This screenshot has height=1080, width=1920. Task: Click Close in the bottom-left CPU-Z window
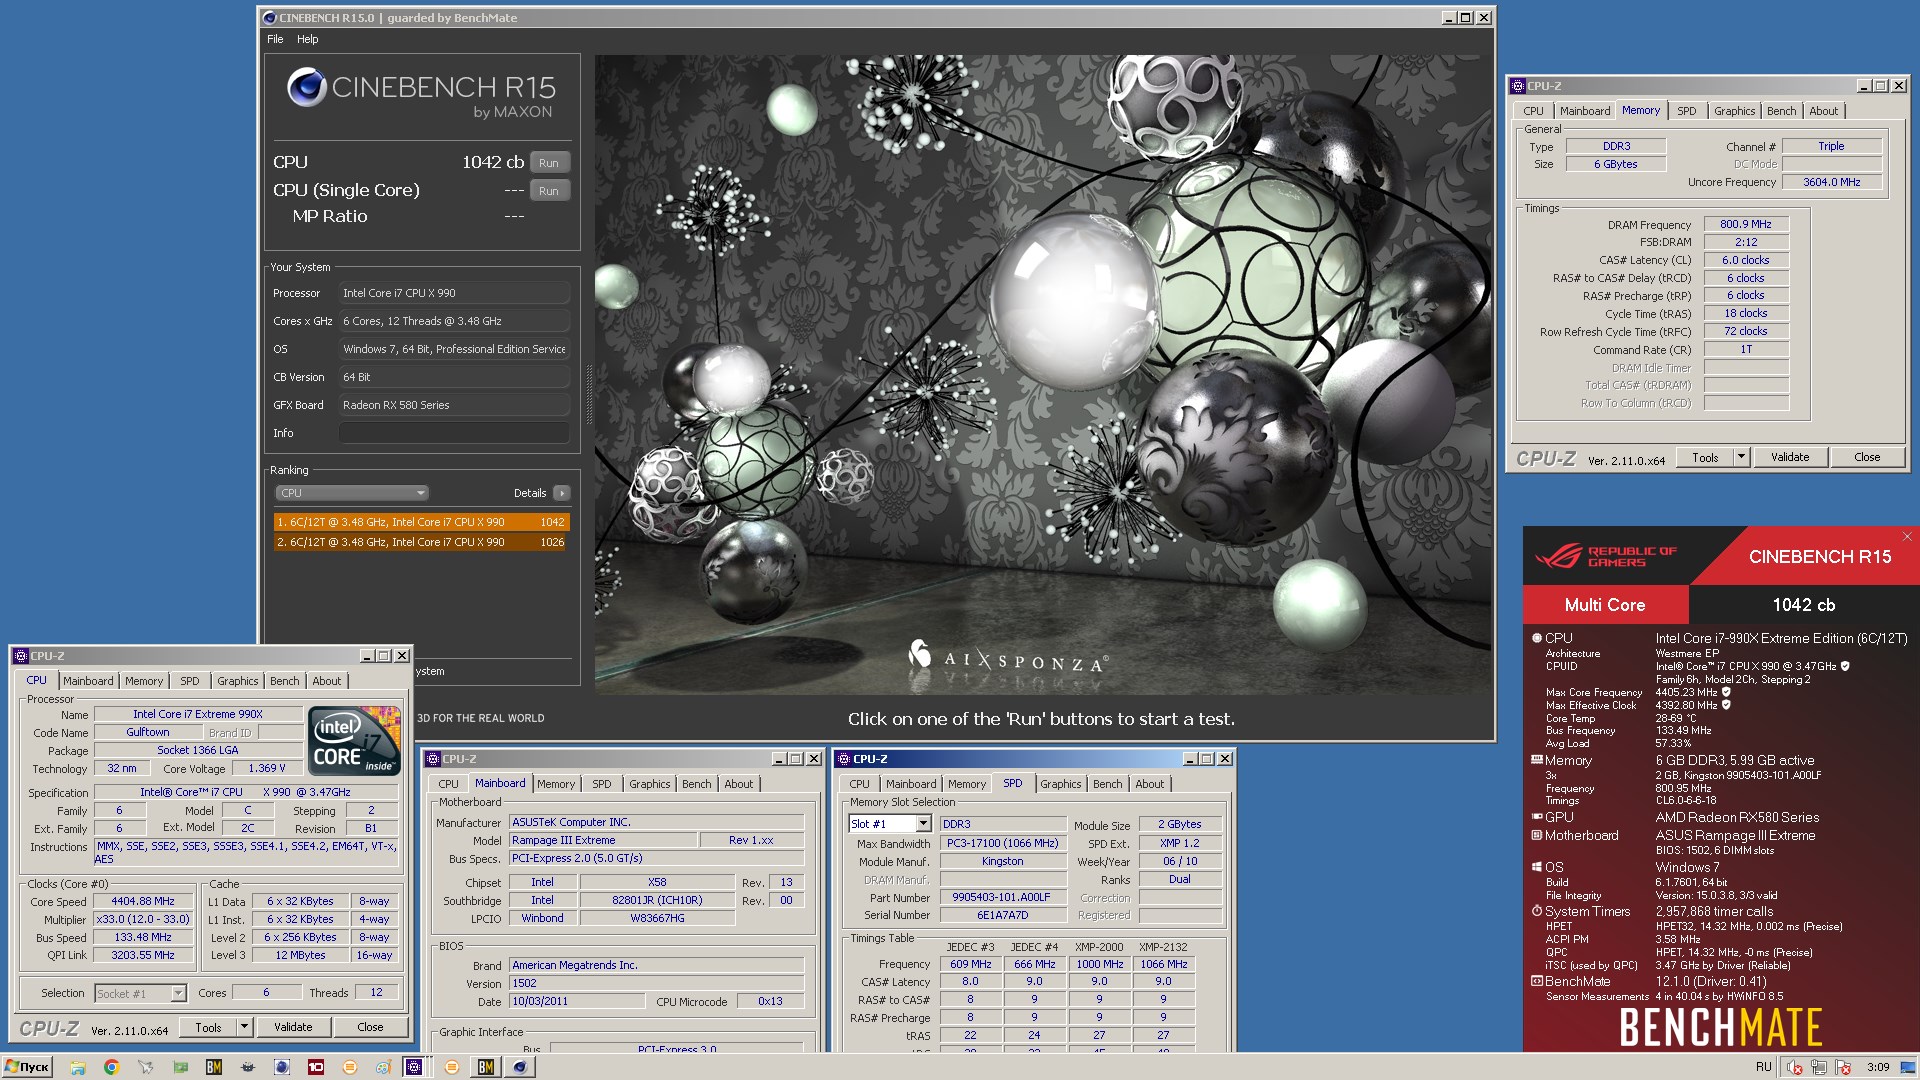pyautogui.click(x=370, y=1027)
